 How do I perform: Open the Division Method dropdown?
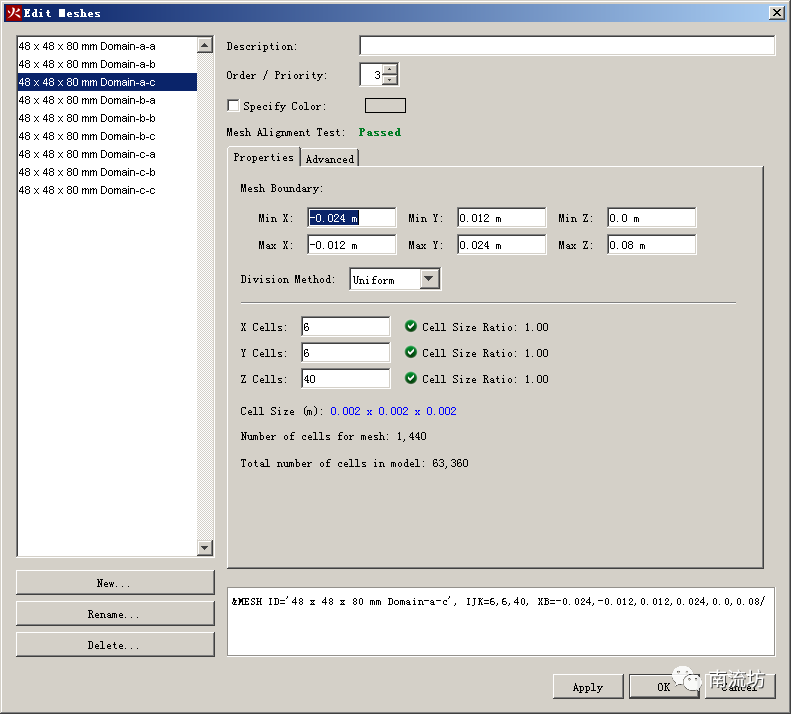pos(429,280)
